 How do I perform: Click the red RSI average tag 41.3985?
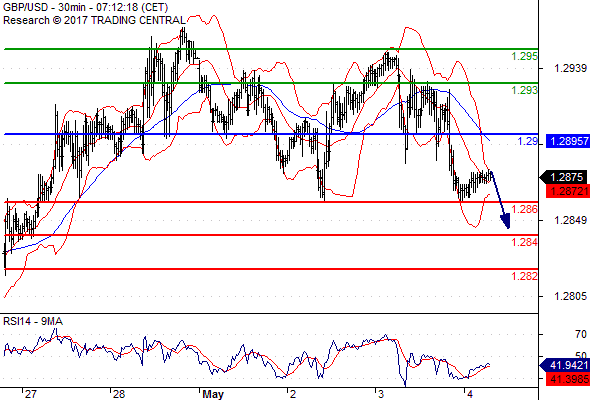(x=567, y=379)
